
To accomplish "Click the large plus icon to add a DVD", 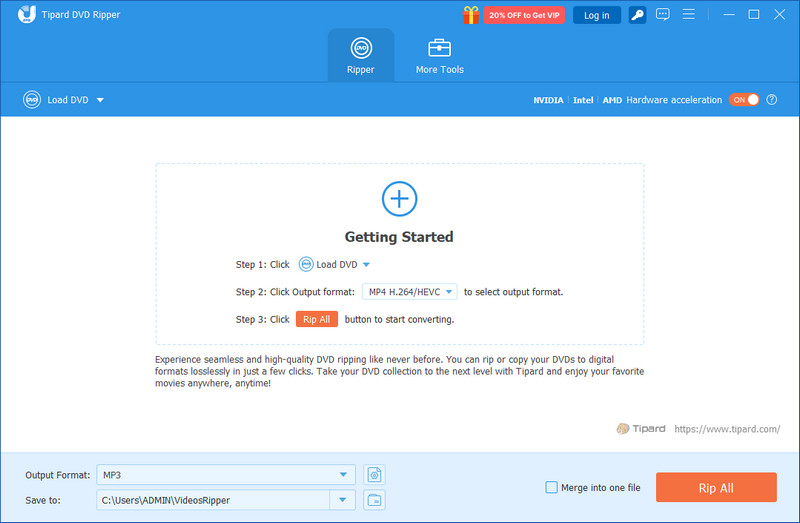I will 399,198.
